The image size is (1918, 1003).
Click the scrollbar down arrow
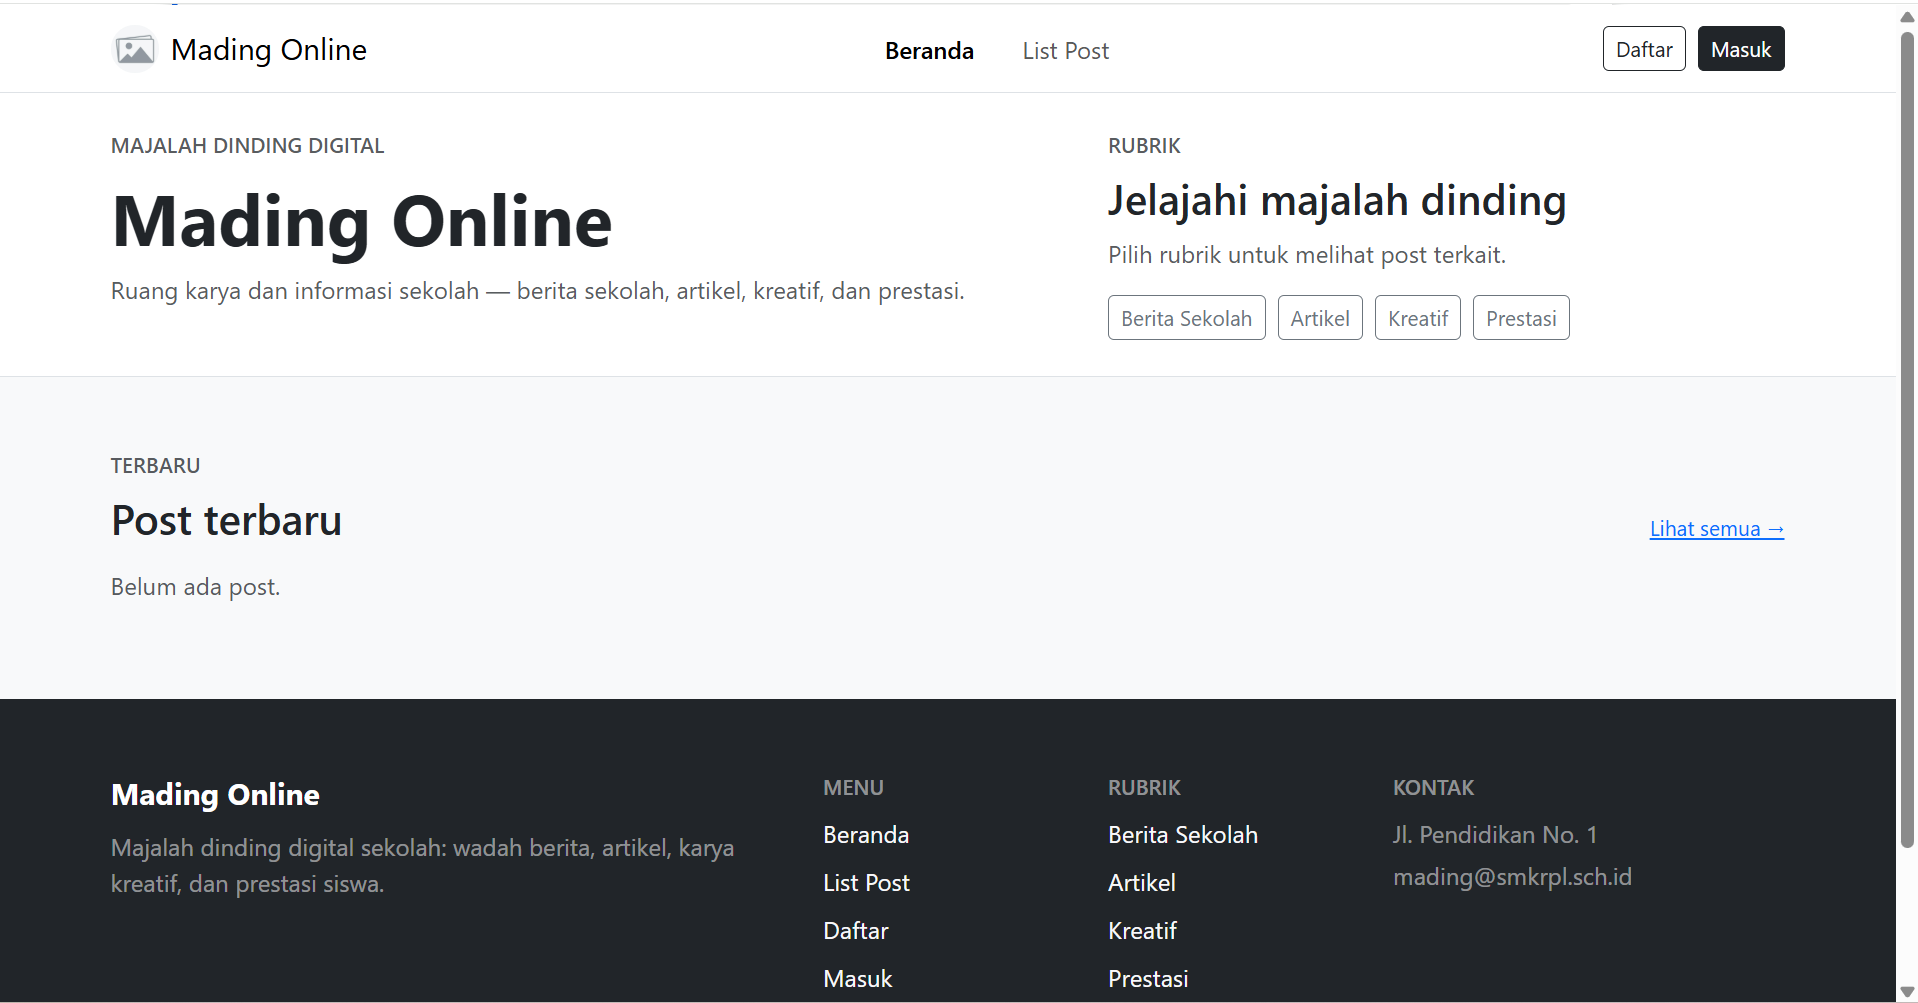(x=1907, y=991)
